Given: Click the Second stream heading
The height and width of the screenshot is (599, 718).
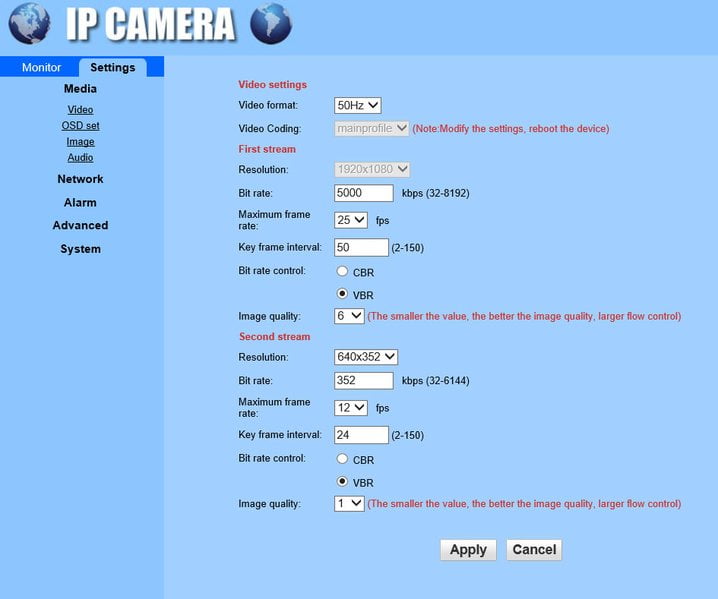Looking at the screenshot, I should click(x=274, y=337).
